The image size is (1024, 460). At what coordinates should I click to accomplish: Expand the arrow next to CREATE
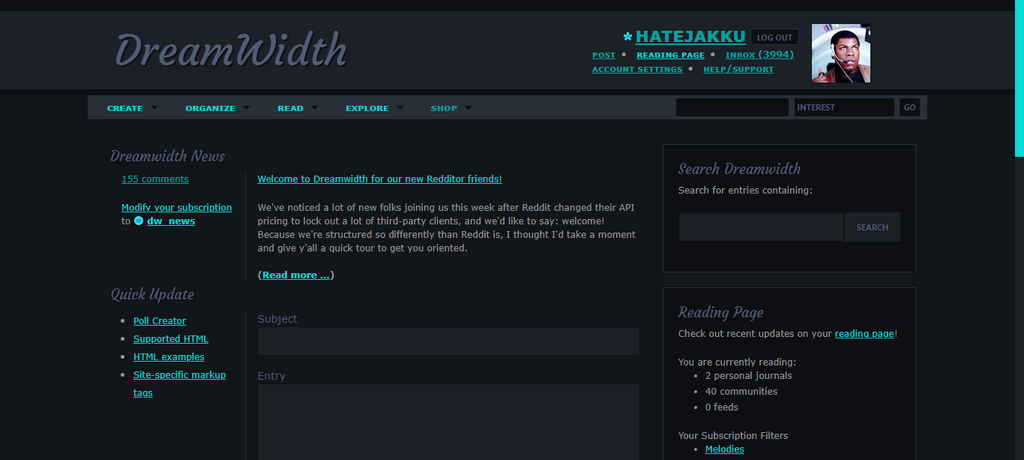tap(154, 108)
